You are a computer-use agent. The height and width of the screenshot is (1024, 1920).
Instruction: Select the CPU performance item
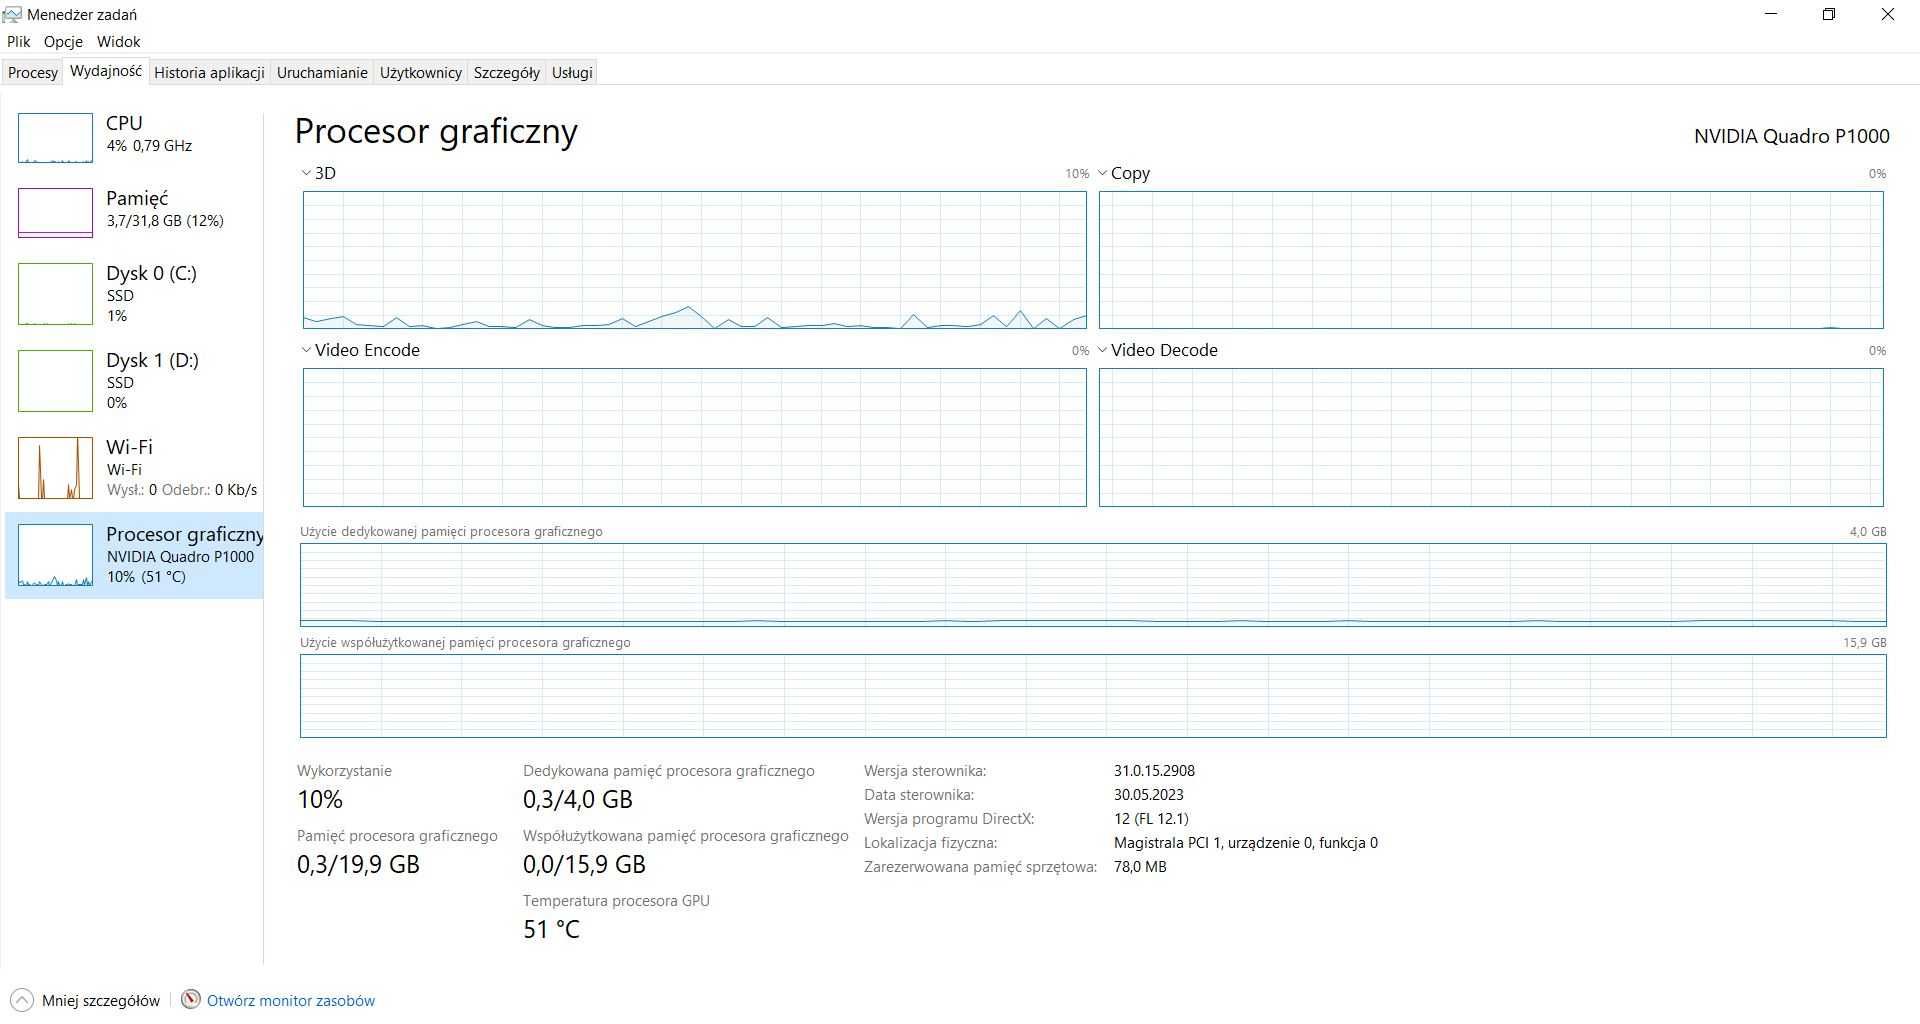point(134,136)
